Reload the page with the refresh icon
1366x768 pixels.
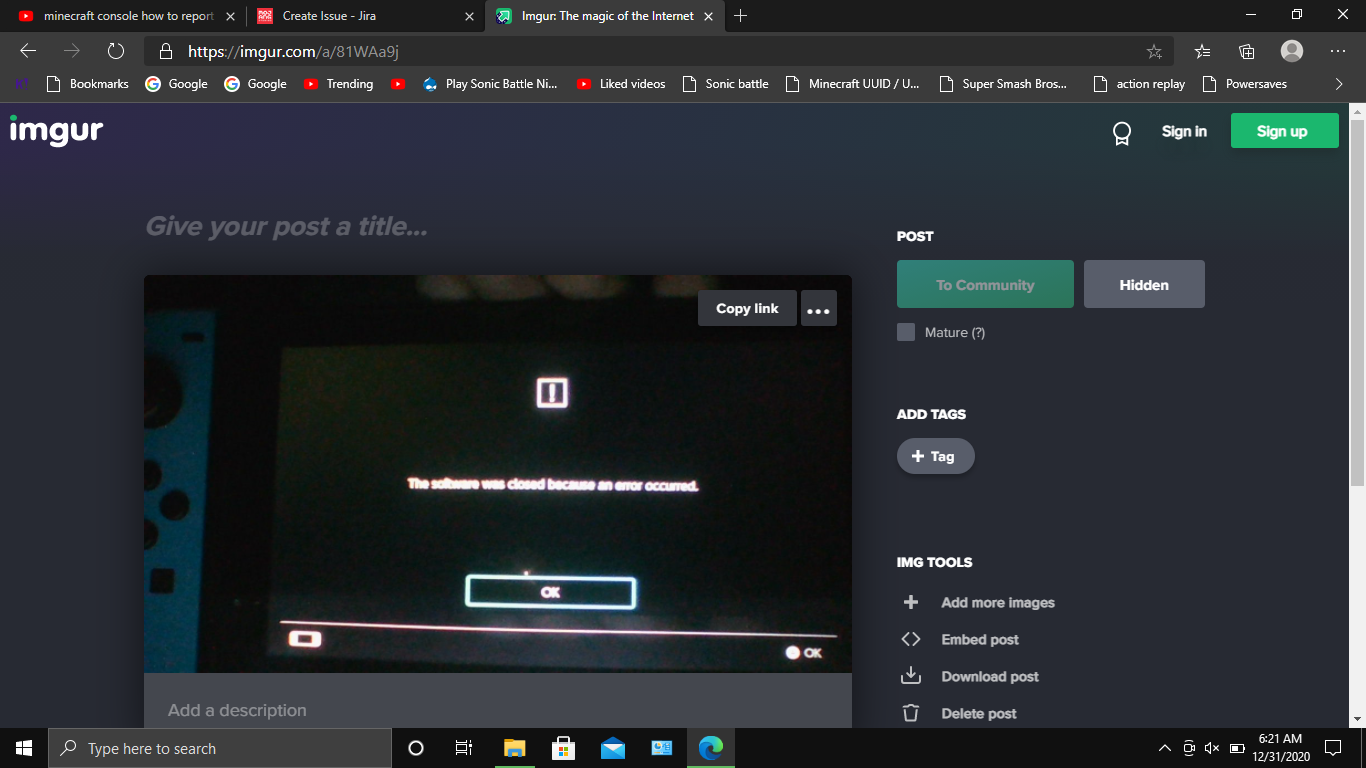click(116, 51)
